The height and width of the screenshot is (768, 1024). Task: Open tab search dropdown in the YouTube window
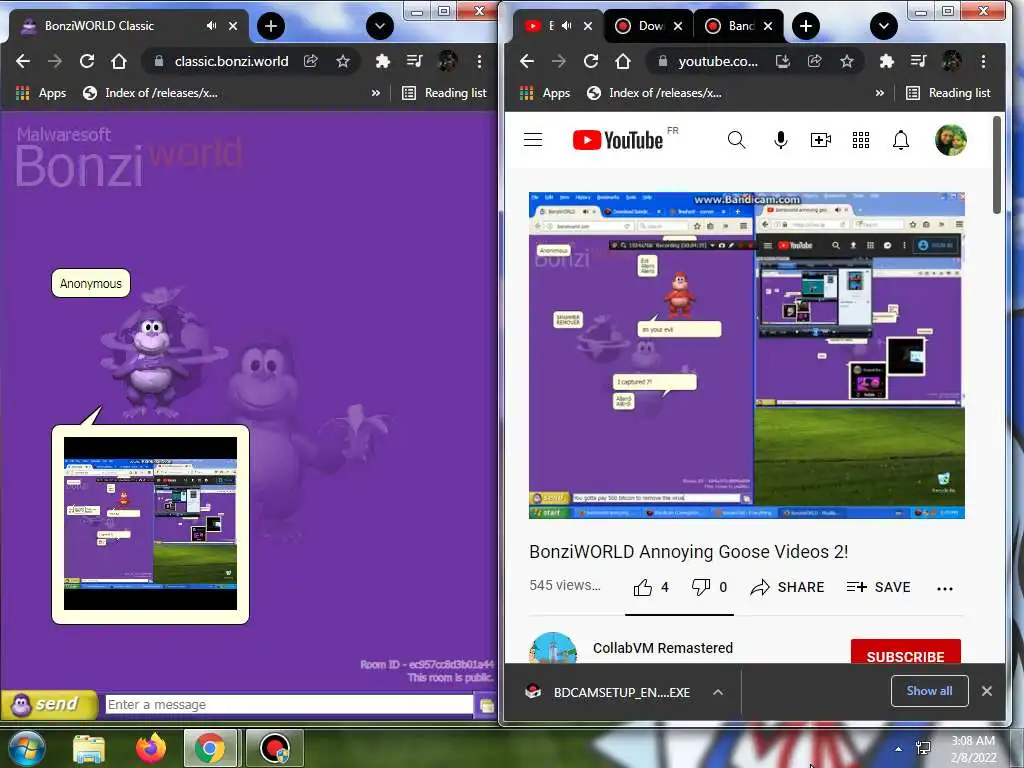click(884, 26)
